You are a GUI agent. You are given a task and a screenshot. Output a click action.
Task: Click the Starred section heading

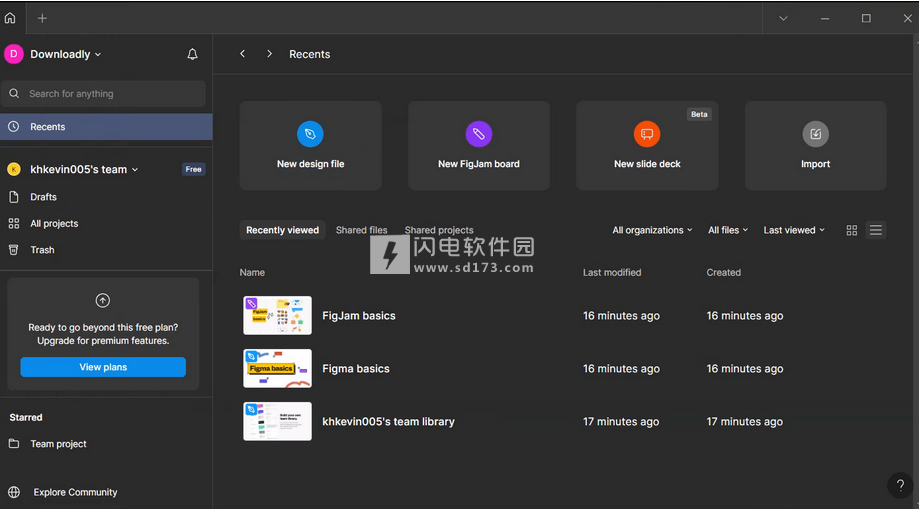coord(26,418)
